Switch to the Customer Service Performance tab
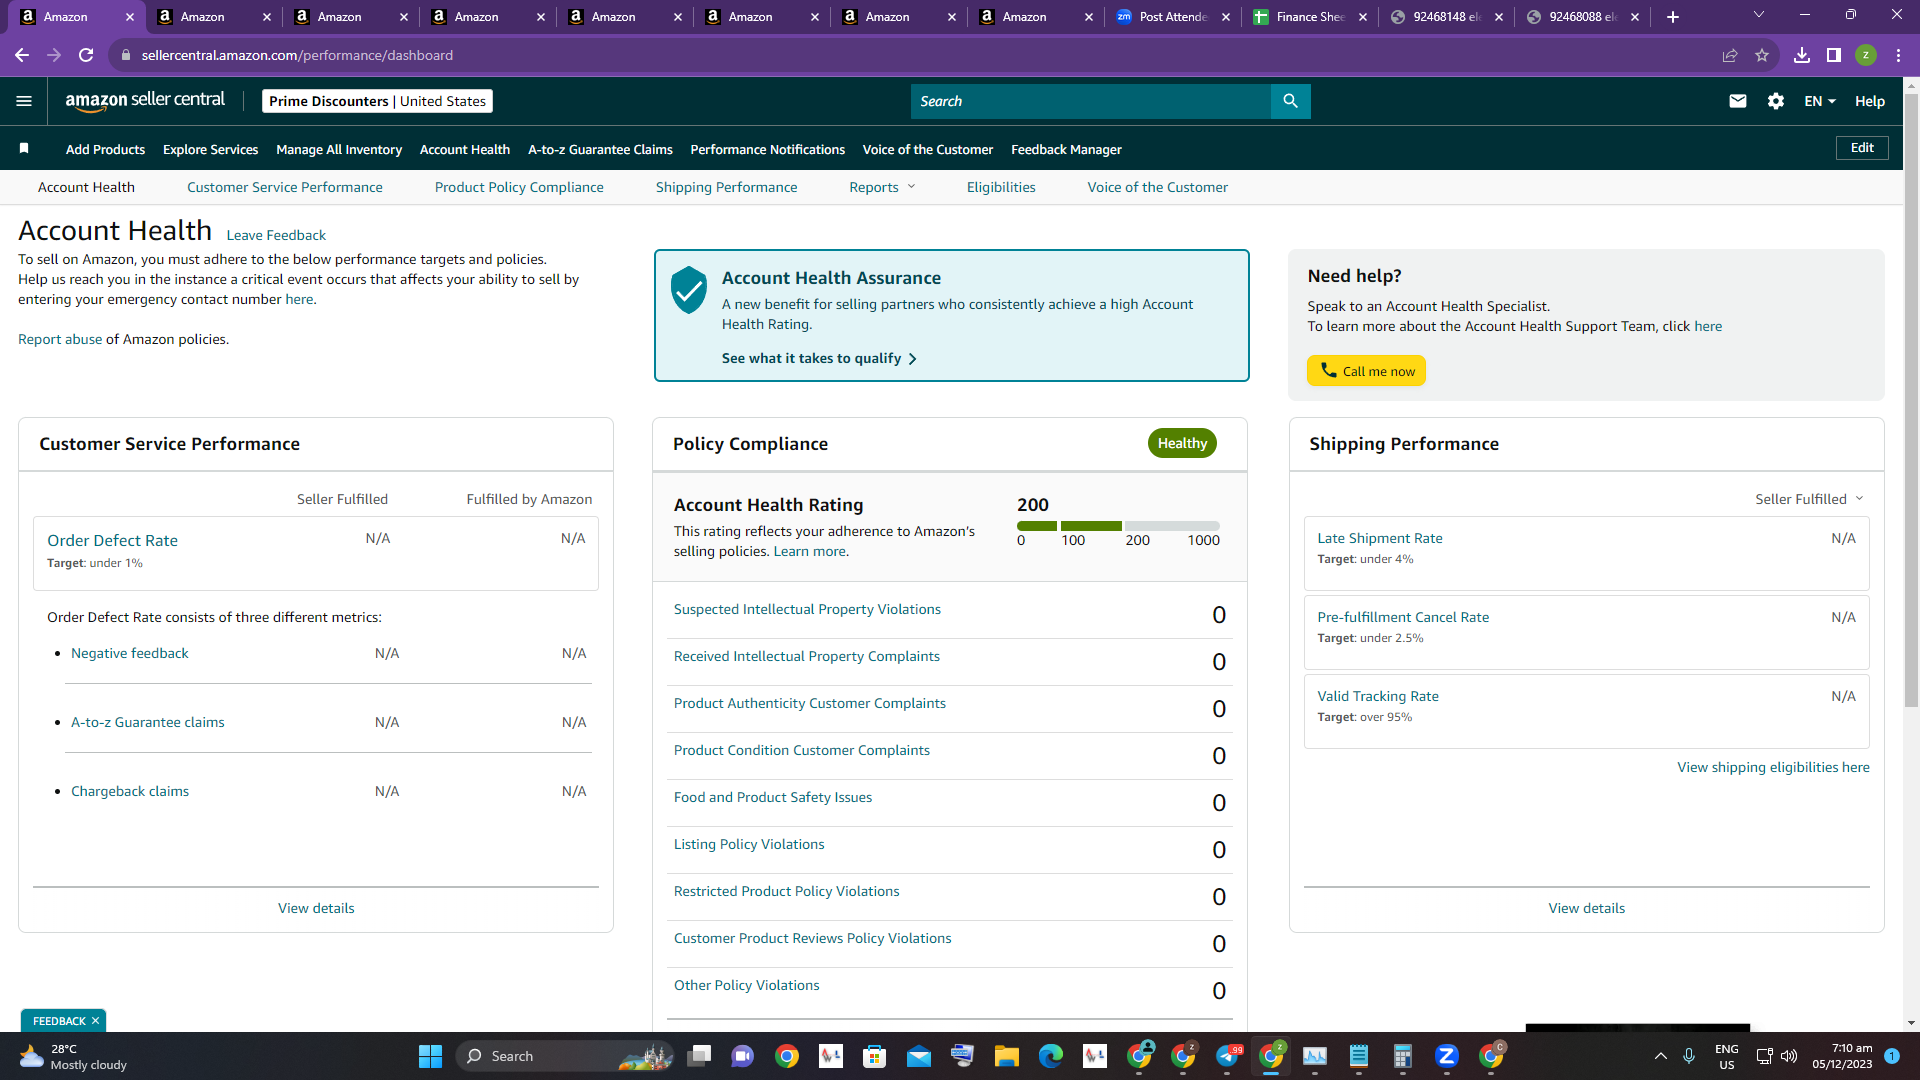Screen dimensions: 1920x1080 click(x=285, y=187)
